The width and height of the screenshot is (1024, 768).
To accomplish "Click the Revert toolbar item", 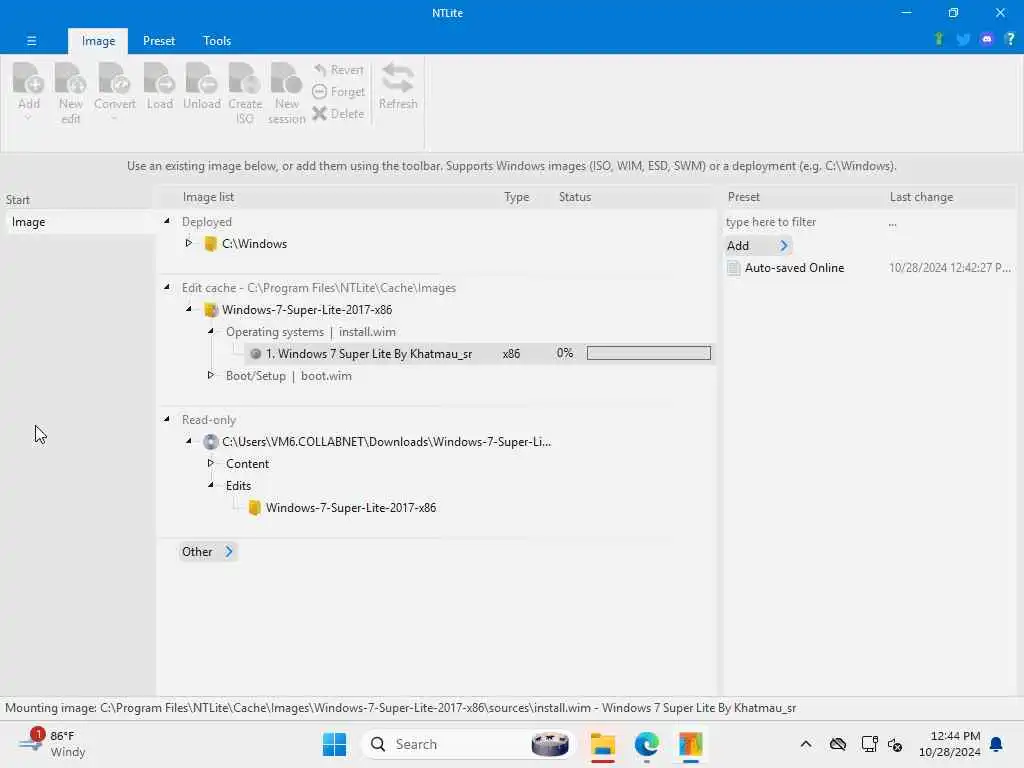I will tap(338, 70).
